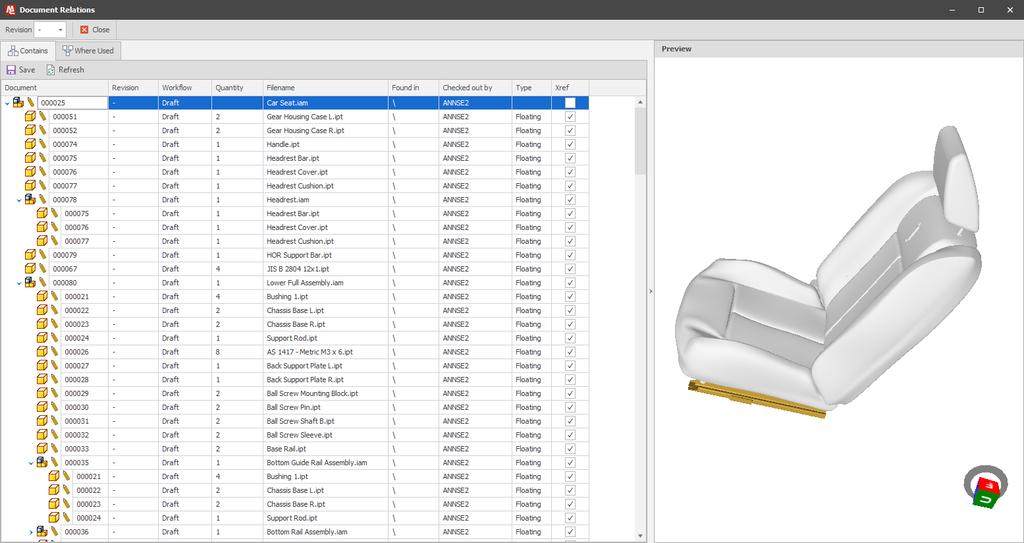Collapse the 000035 Bottom Guide Rail Assembly node
Viewport: 1024px width, 543px height.
tap(31, 463)
